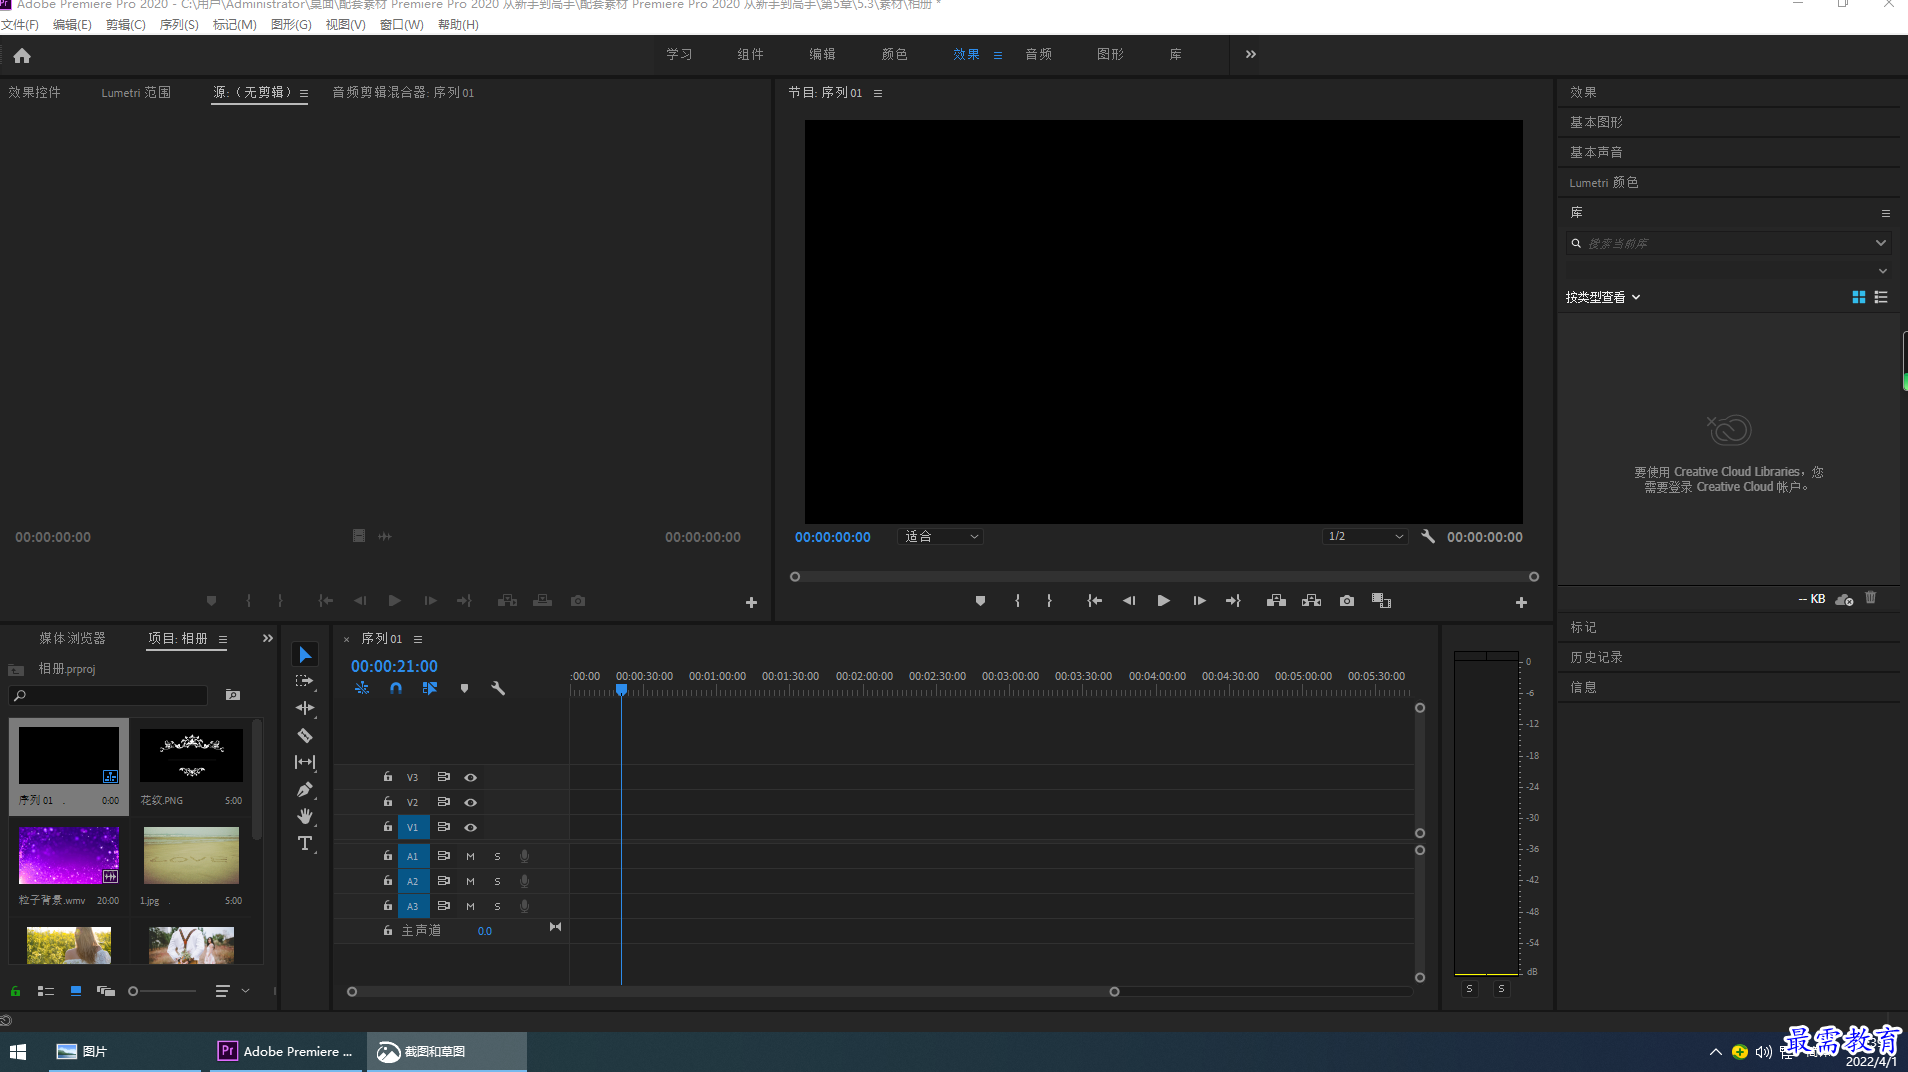The width and height of the screenshot is (1908, 1072).
Task: Select the Selection arrow tool
Action: (305, 655)
